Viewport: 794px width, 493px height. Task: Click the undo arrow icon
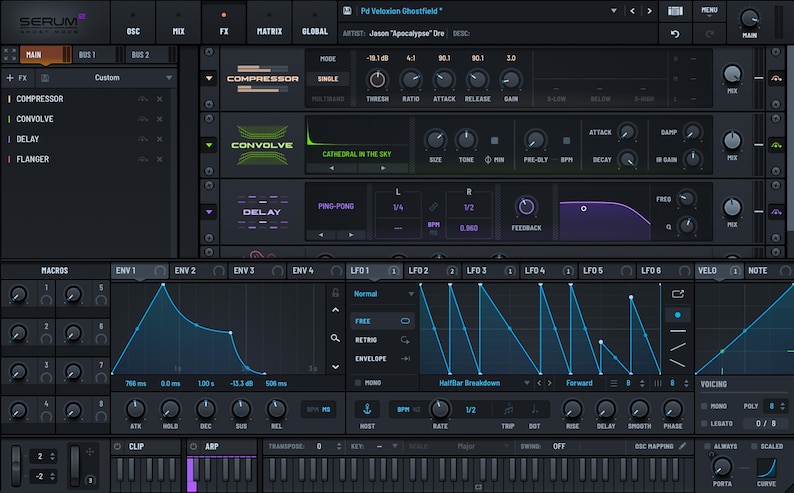[x=675, y=34]
